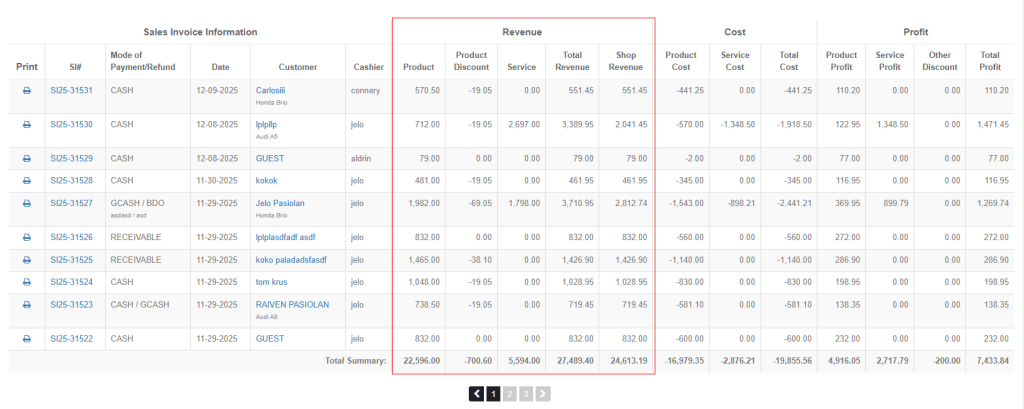Click print icon beside SI25-31527
The image size is (1024, 409).
(27, 203)
